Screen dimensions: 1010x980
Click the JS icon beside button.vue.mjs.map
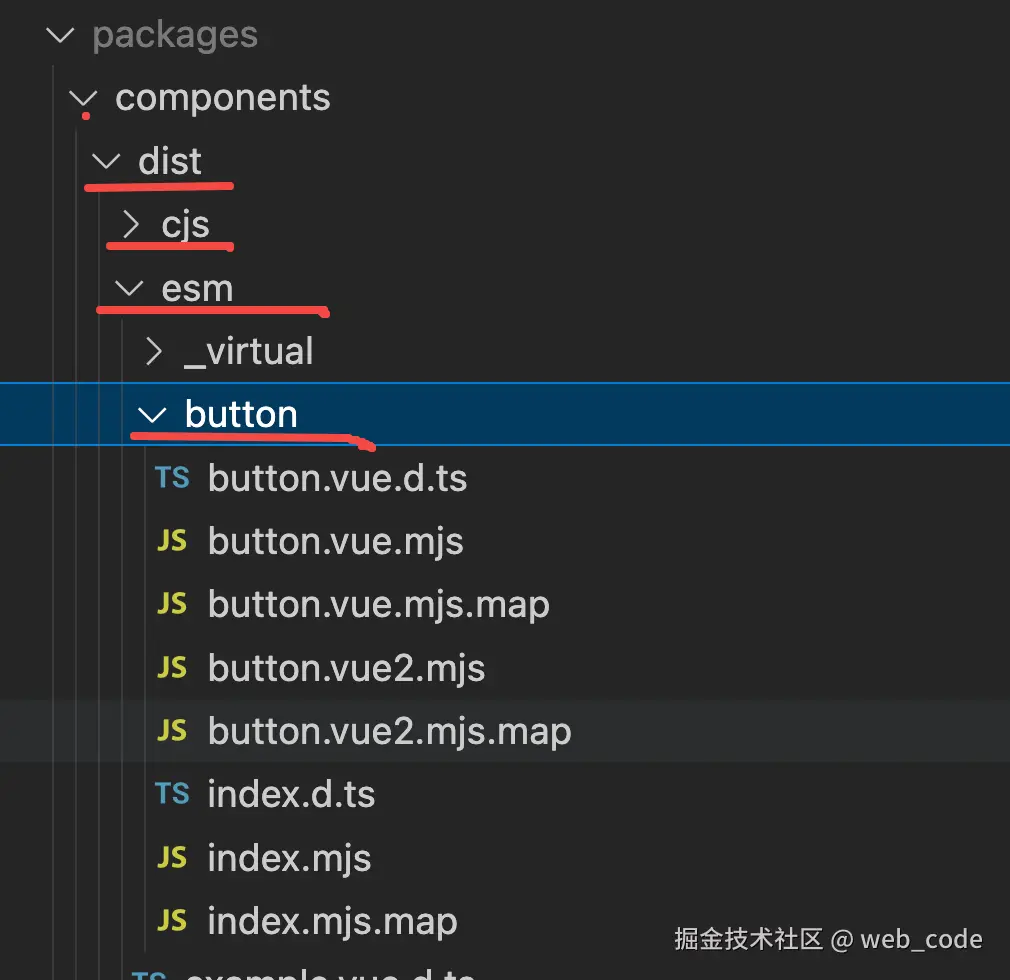coord(172,604)
